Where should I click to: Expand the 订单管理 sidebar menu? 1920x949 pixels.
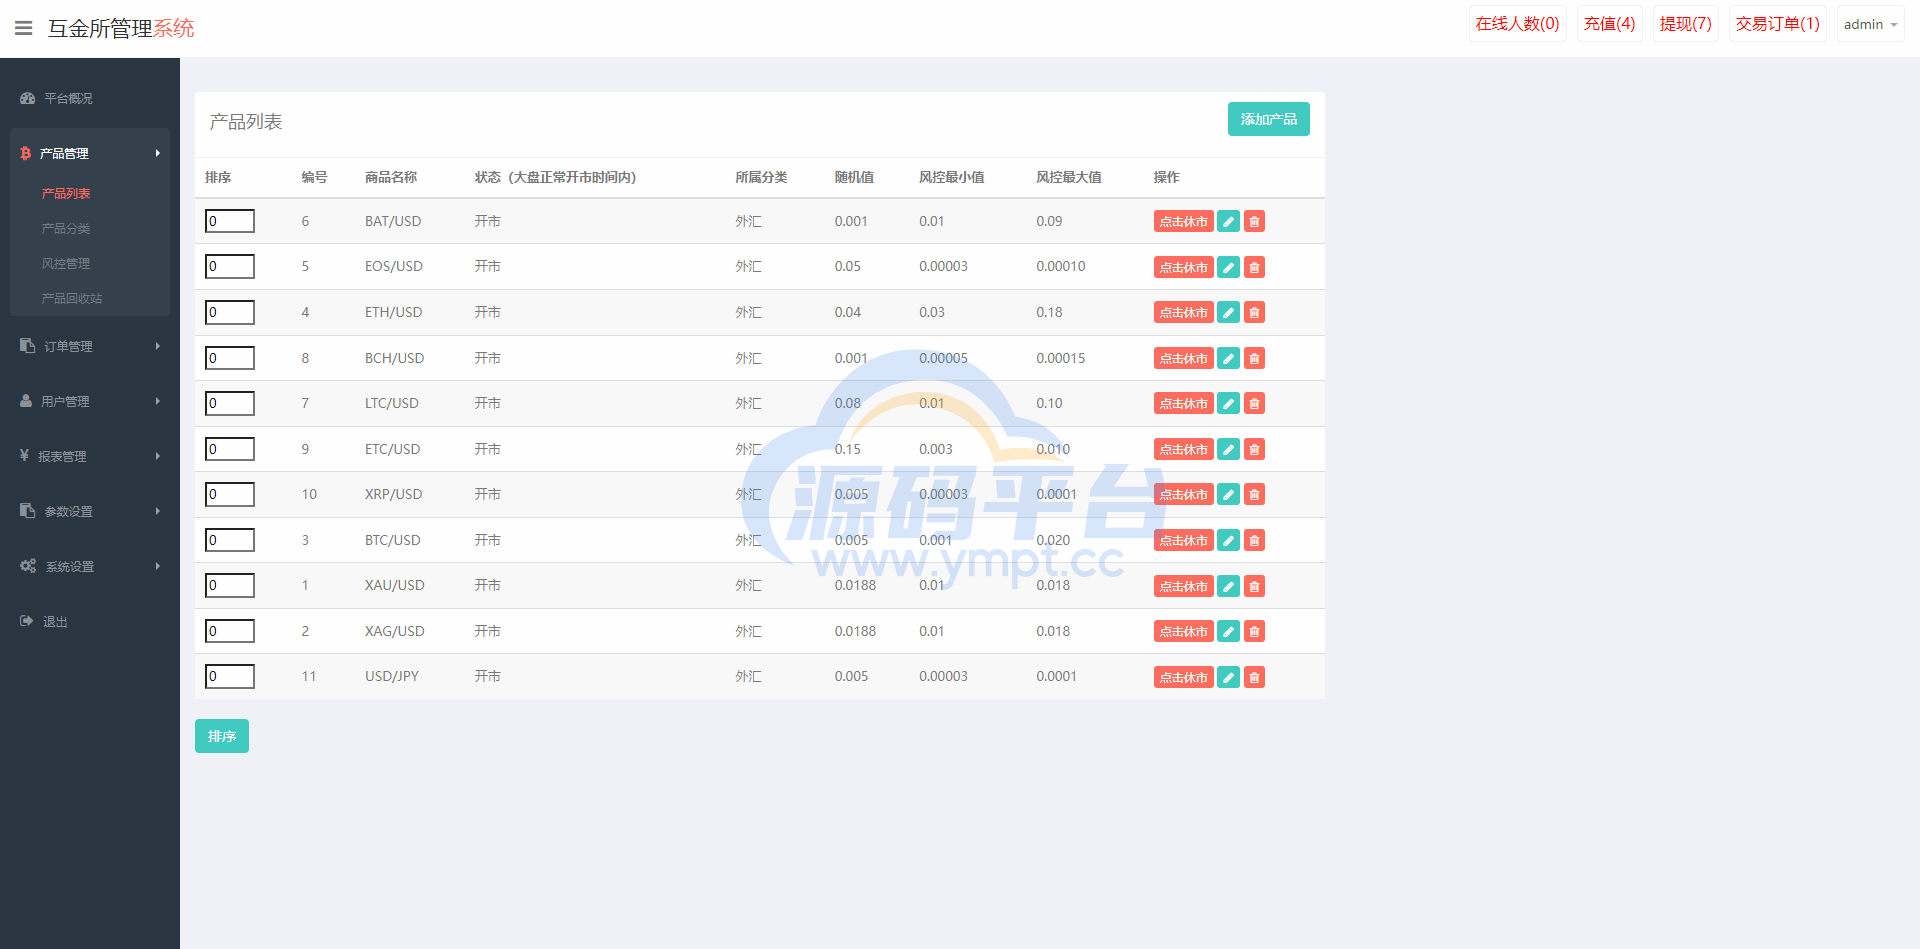coord(90,346)
